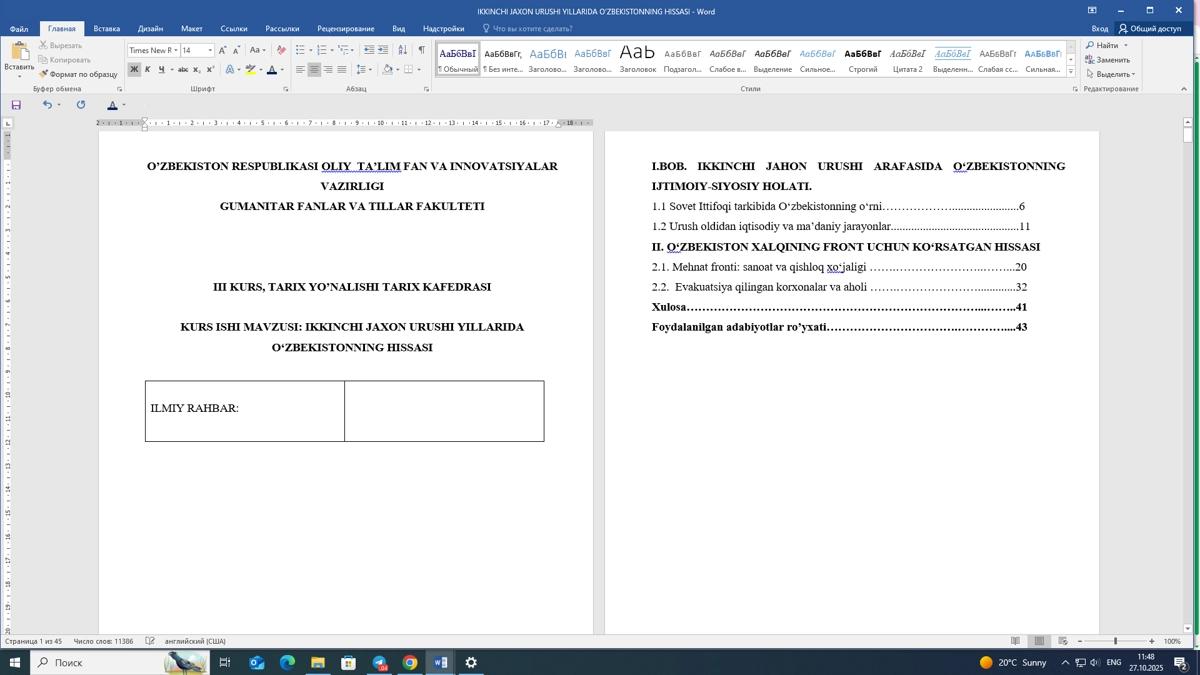Justify text using the alignment icon
The height and width of the screenshot is (675, 1200).
tap(342, 70)
